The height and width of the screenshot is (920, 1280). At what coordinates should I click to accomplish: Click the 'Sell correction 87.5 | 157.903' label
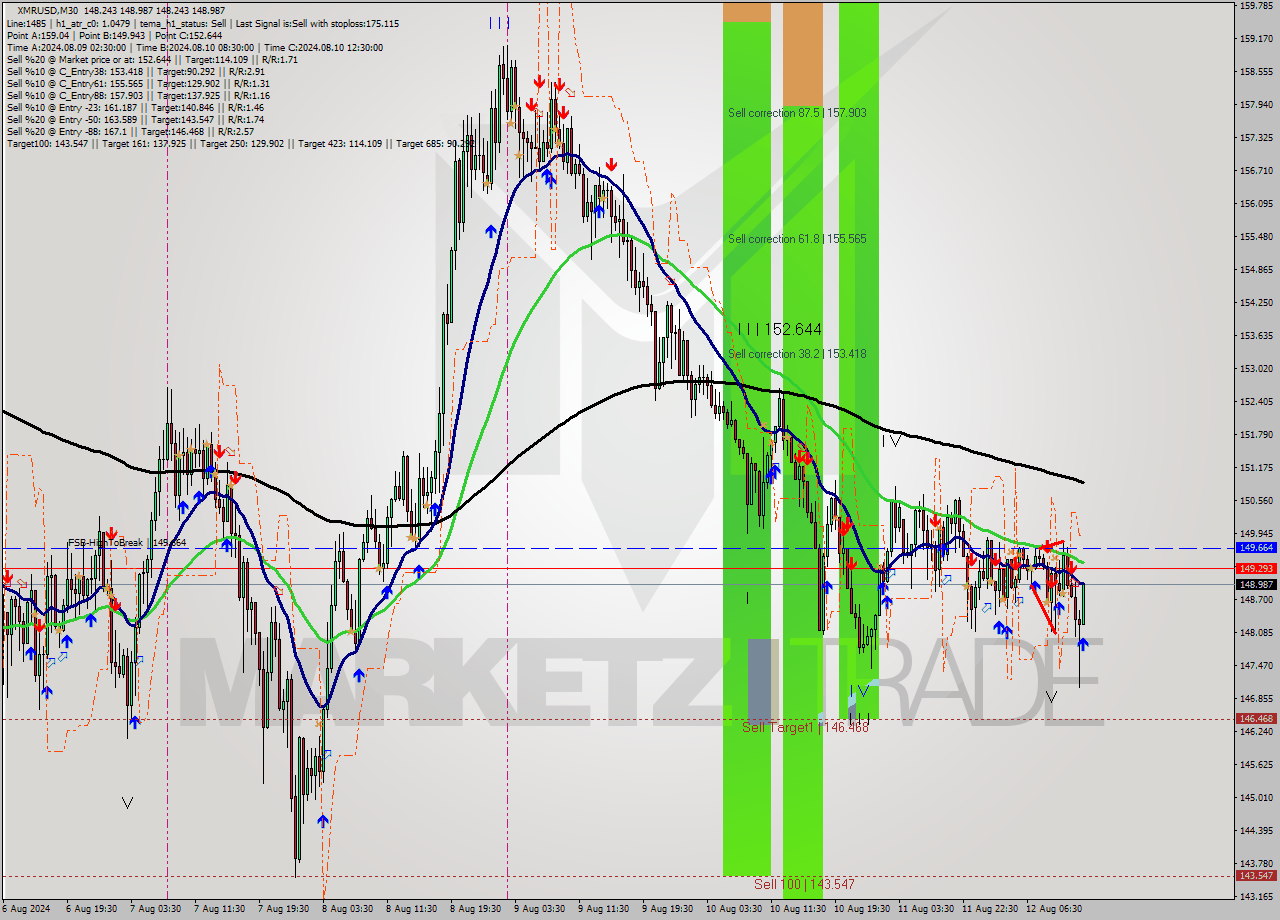tap(797, 113)
